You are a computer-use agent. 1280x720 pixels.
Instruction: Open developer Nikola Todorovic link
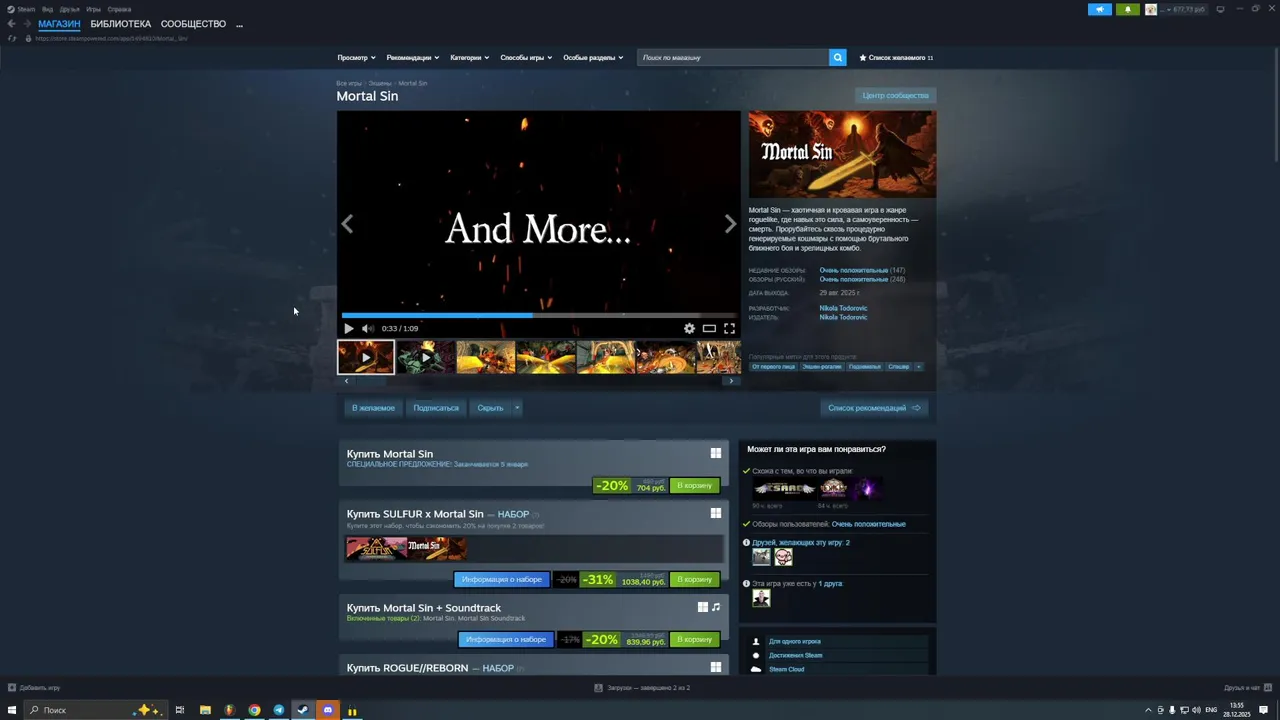[x=843, y=308]
